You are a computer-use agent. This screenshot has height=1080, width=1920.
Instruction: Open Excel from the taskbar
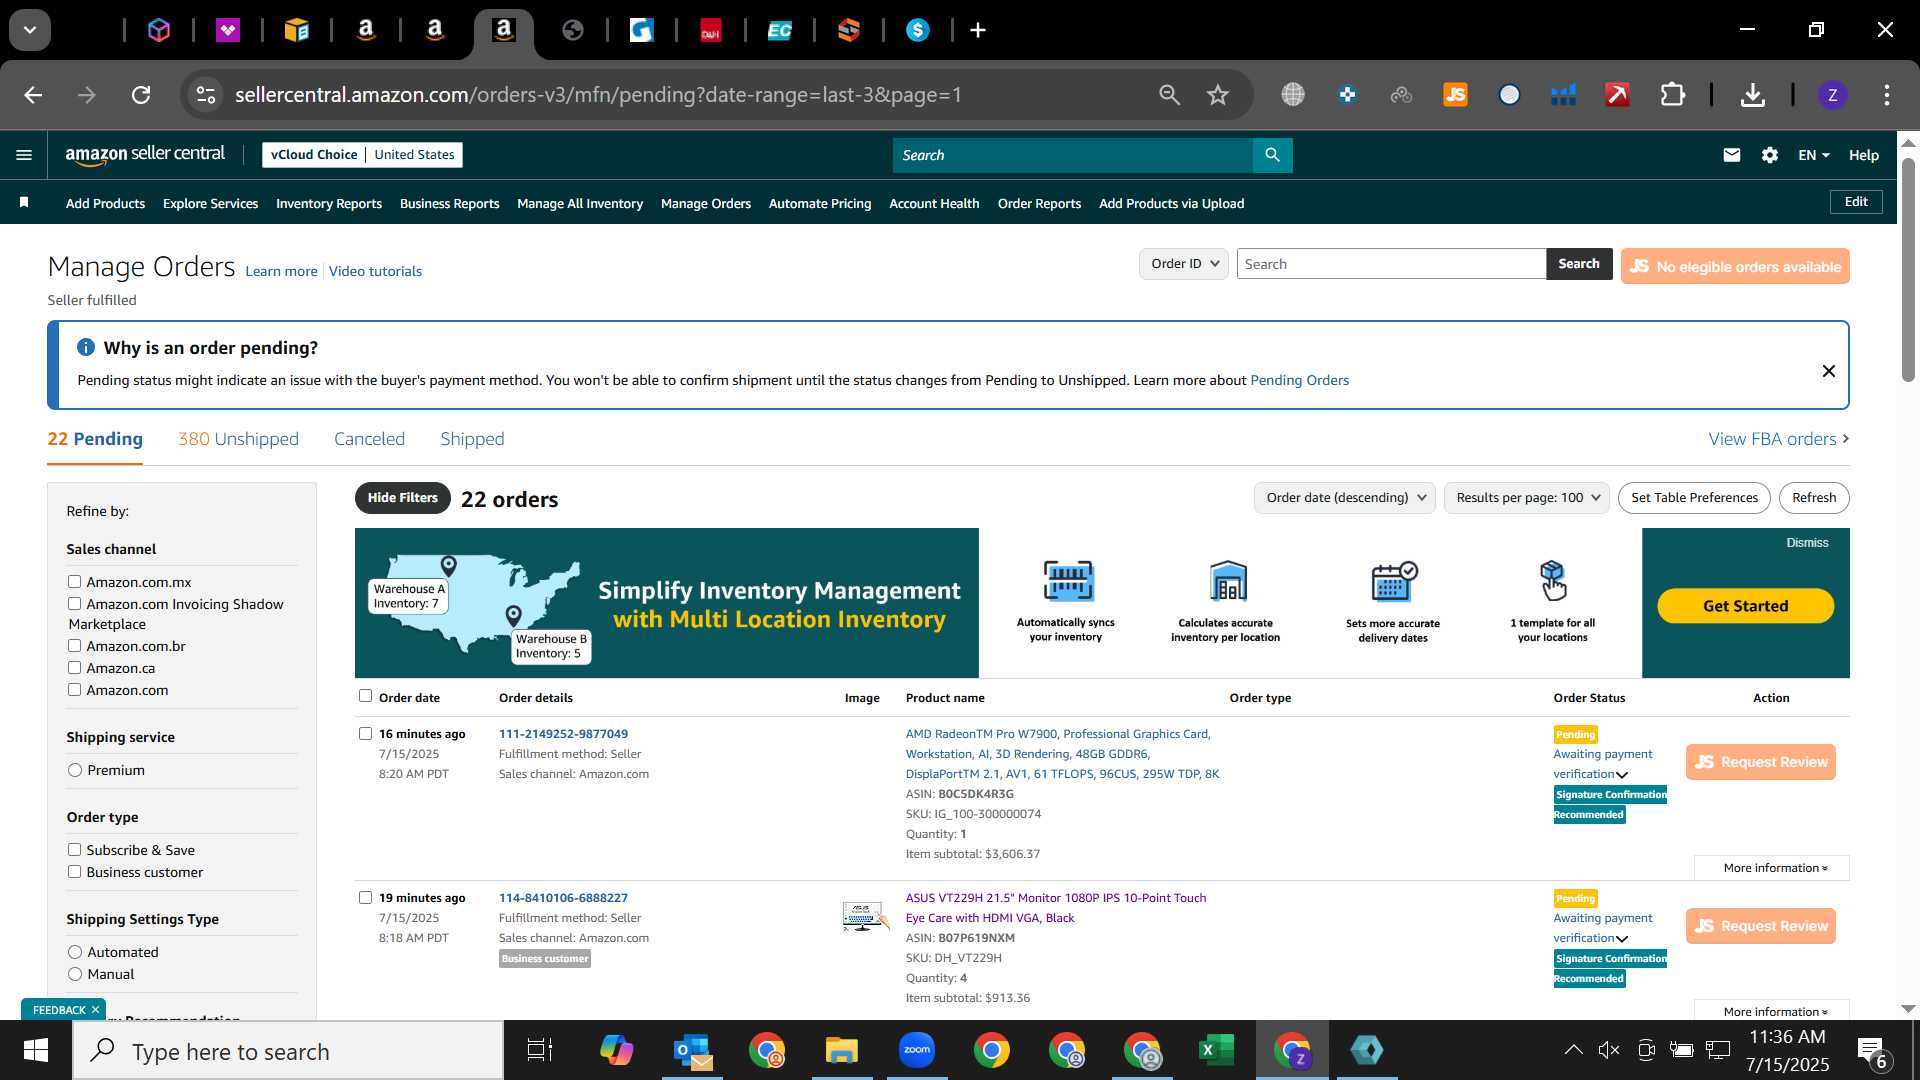pyautogui.click(x=1216, y=1050)
